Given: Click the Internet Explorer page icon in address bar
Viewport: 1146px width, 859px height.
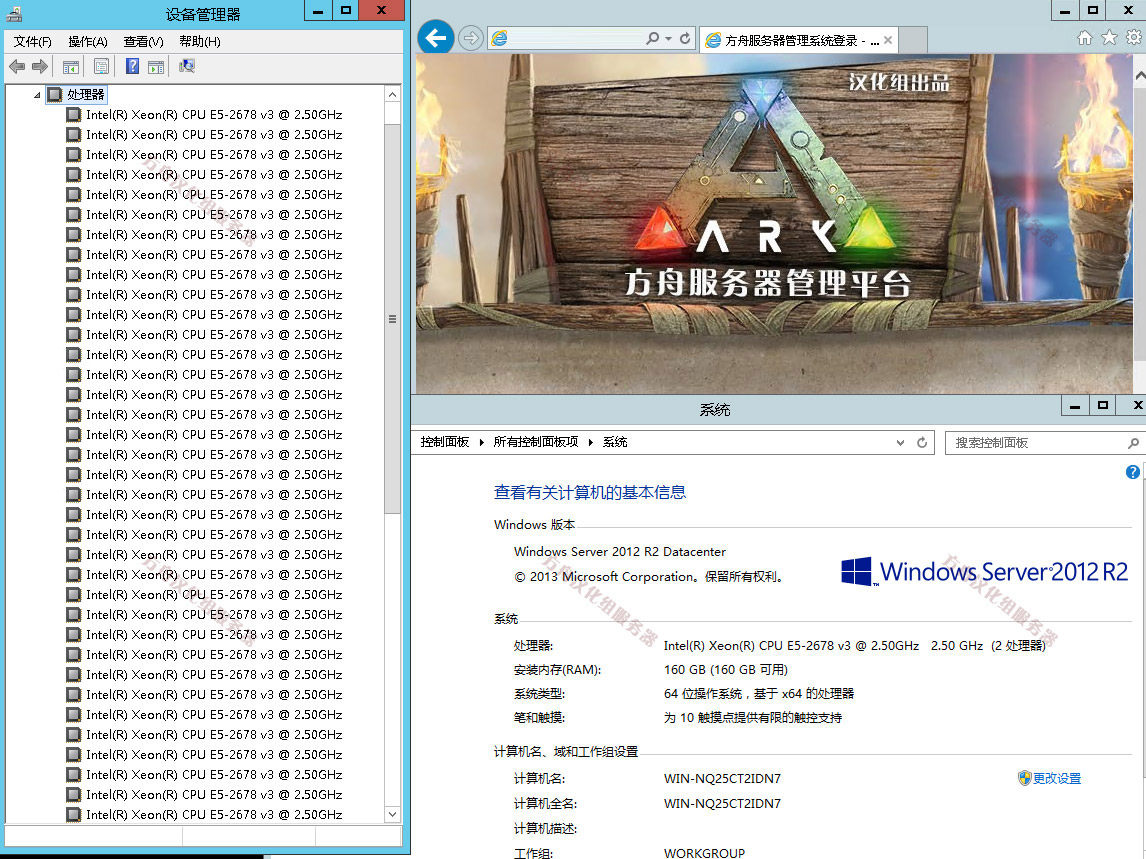Looking at the screenshot, I should pos(499,38).
